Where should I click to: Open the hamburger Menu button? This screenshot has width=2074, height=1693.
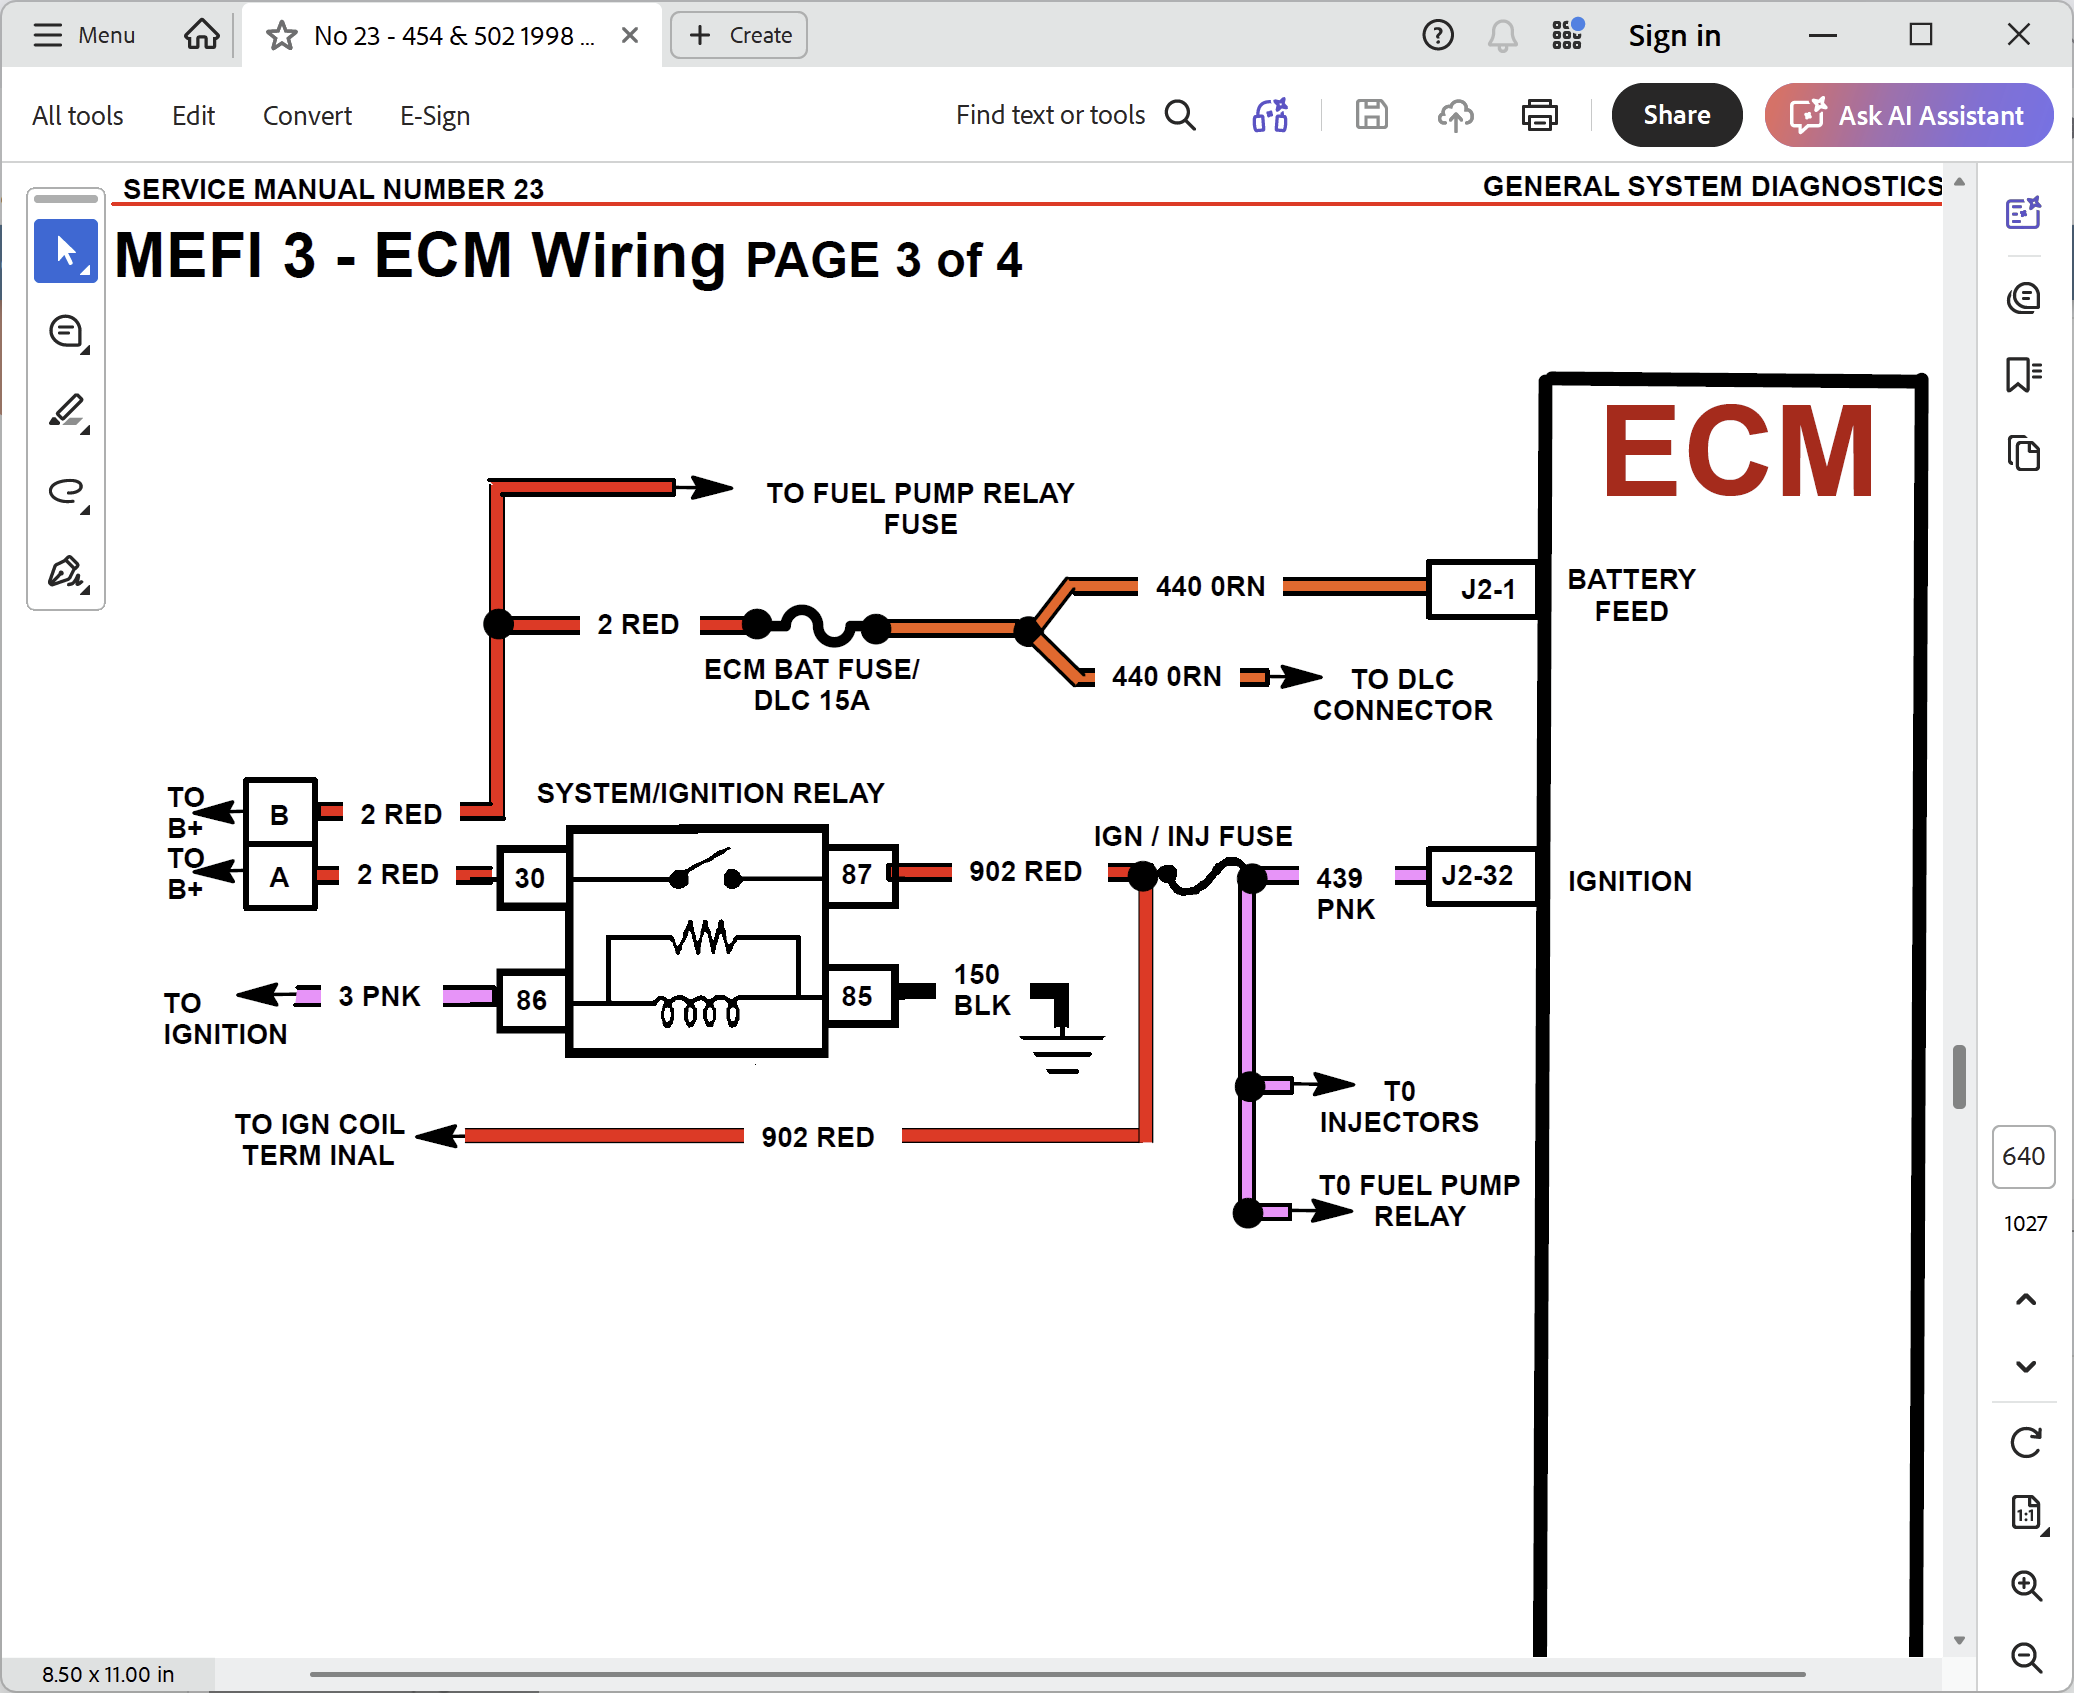click(83, 35)
